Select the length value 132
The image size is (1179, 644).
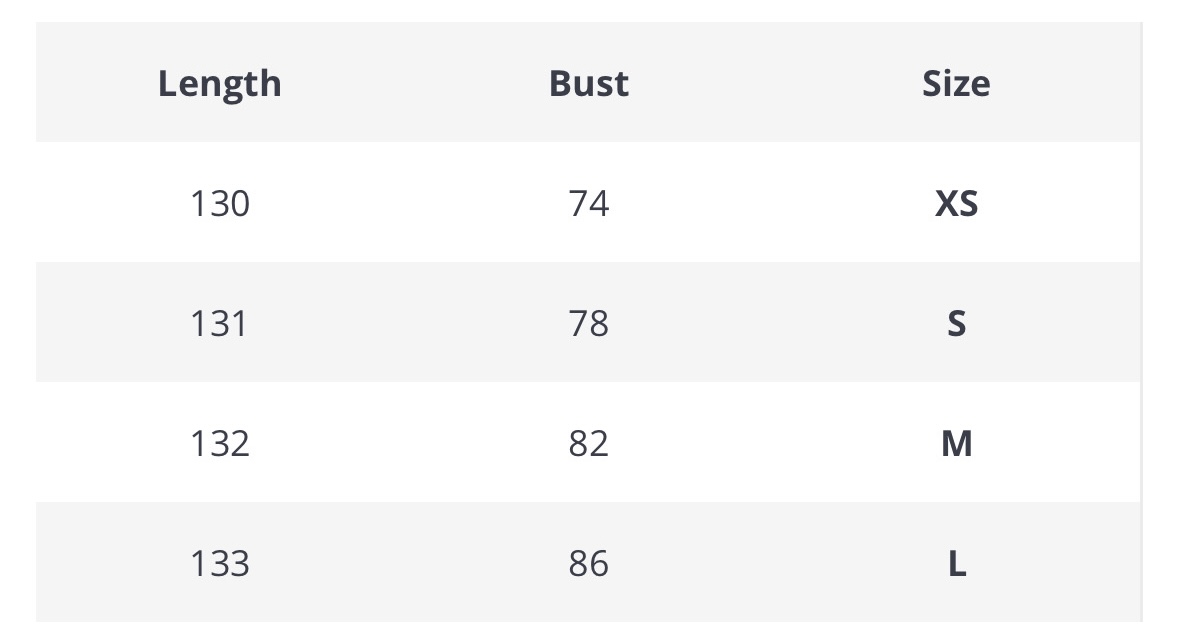click(x=220, y=443)
